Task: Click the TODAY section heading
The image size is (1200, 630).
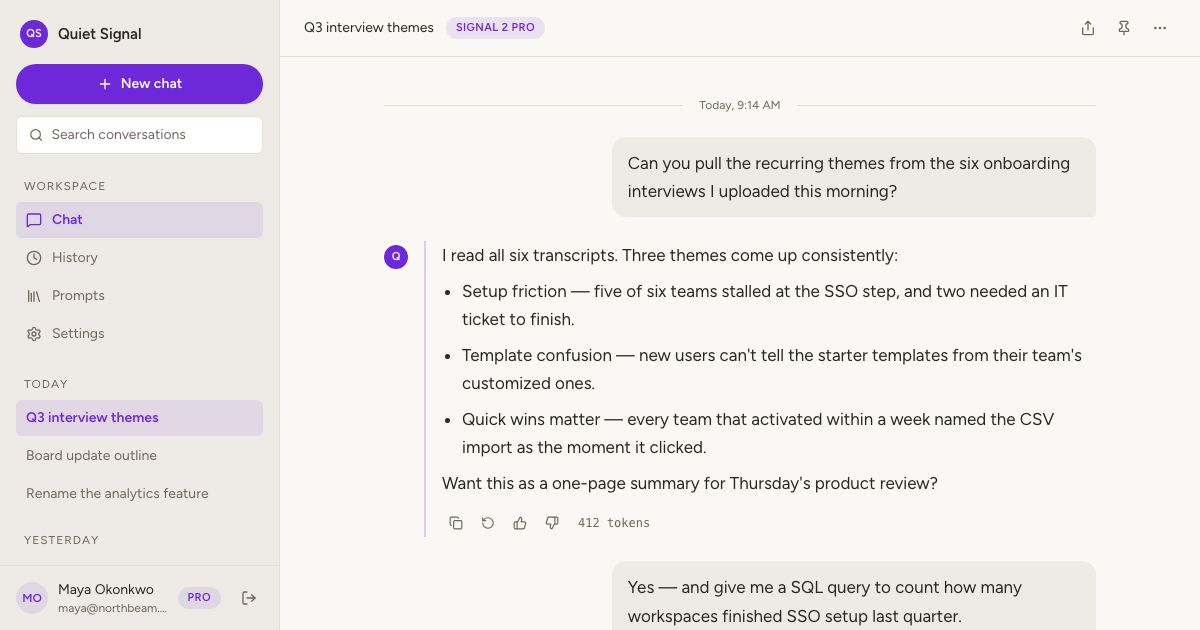Action: tap(46, 384)
